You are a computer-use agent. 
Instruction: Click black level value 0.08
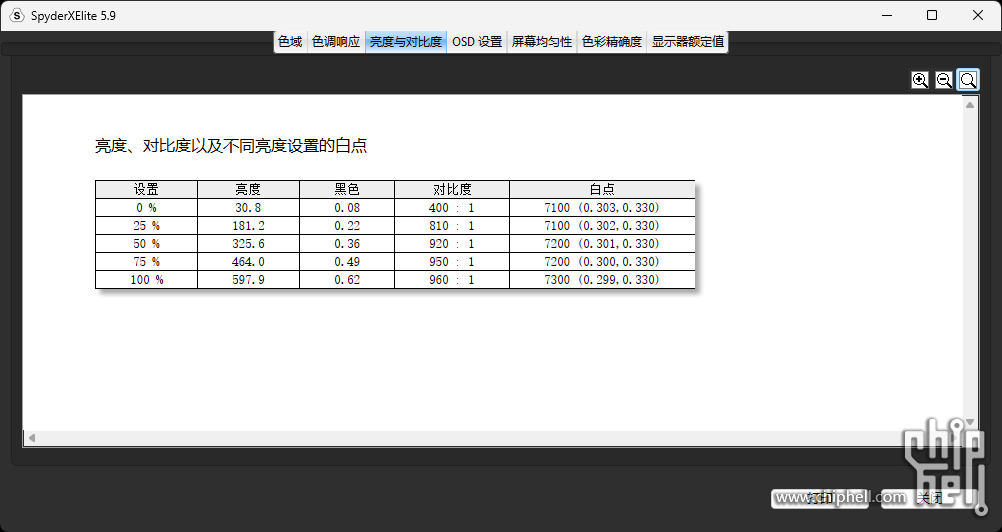coord(347,208)
